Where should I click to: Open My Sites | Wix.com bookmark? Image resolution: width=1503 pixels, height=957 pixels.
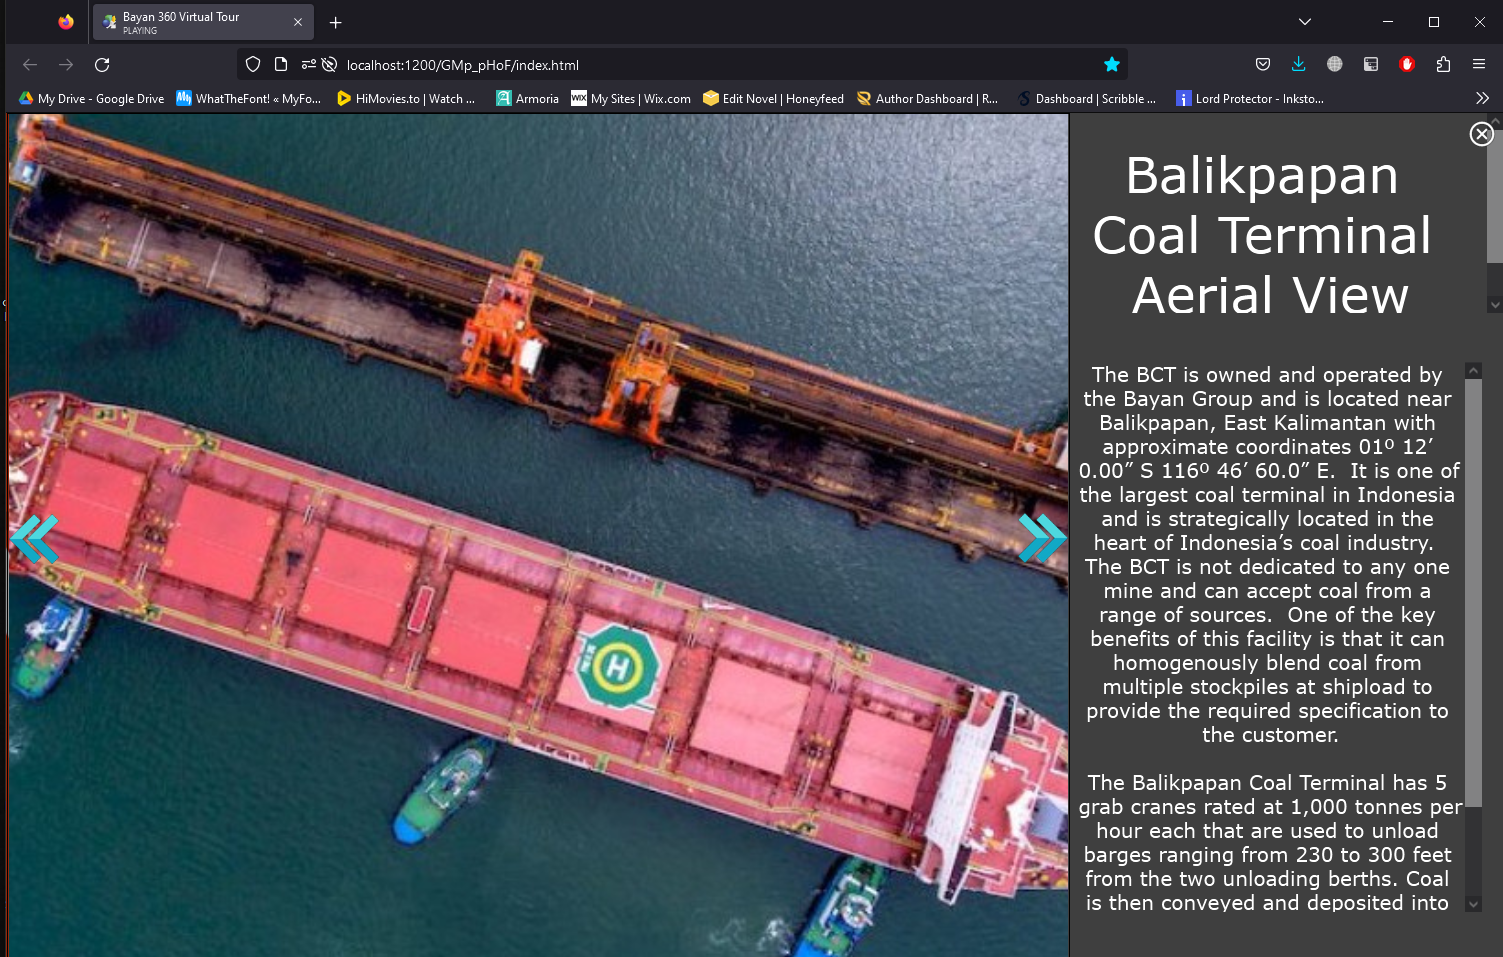coord(631,98)
